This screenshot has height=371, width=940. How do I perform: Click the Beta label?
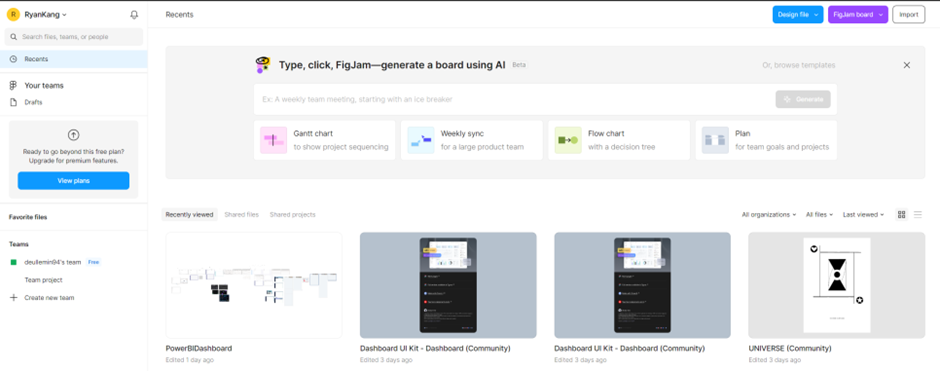coord(519,65)
